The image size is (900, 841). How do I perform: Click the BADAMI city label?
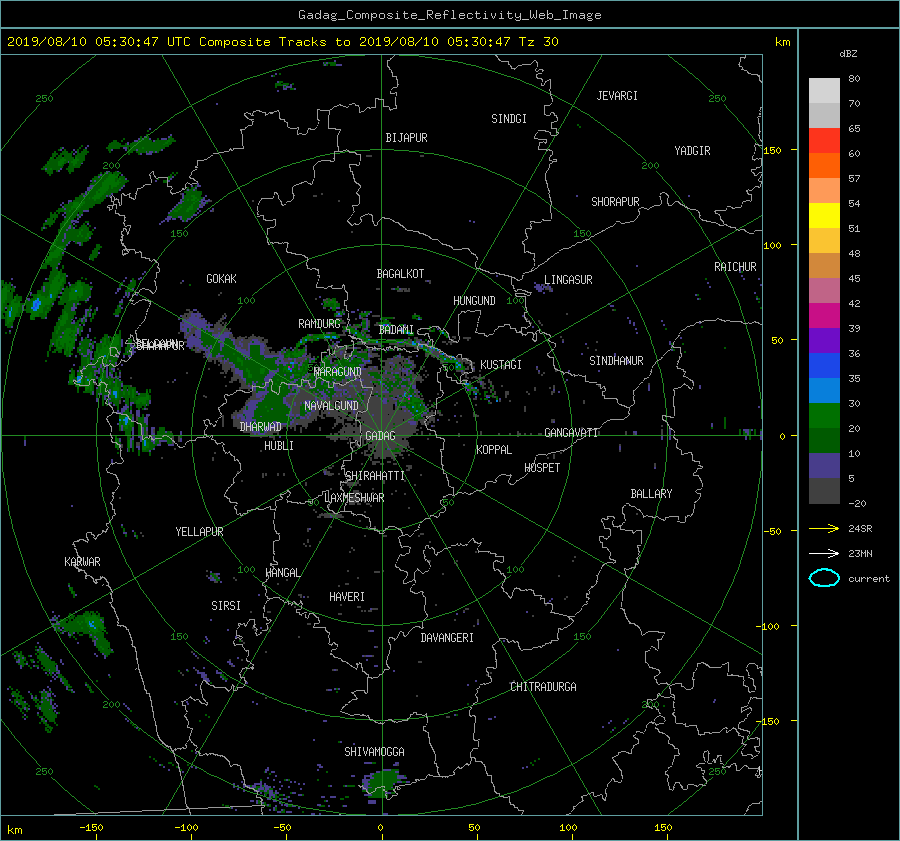[396, 330]
